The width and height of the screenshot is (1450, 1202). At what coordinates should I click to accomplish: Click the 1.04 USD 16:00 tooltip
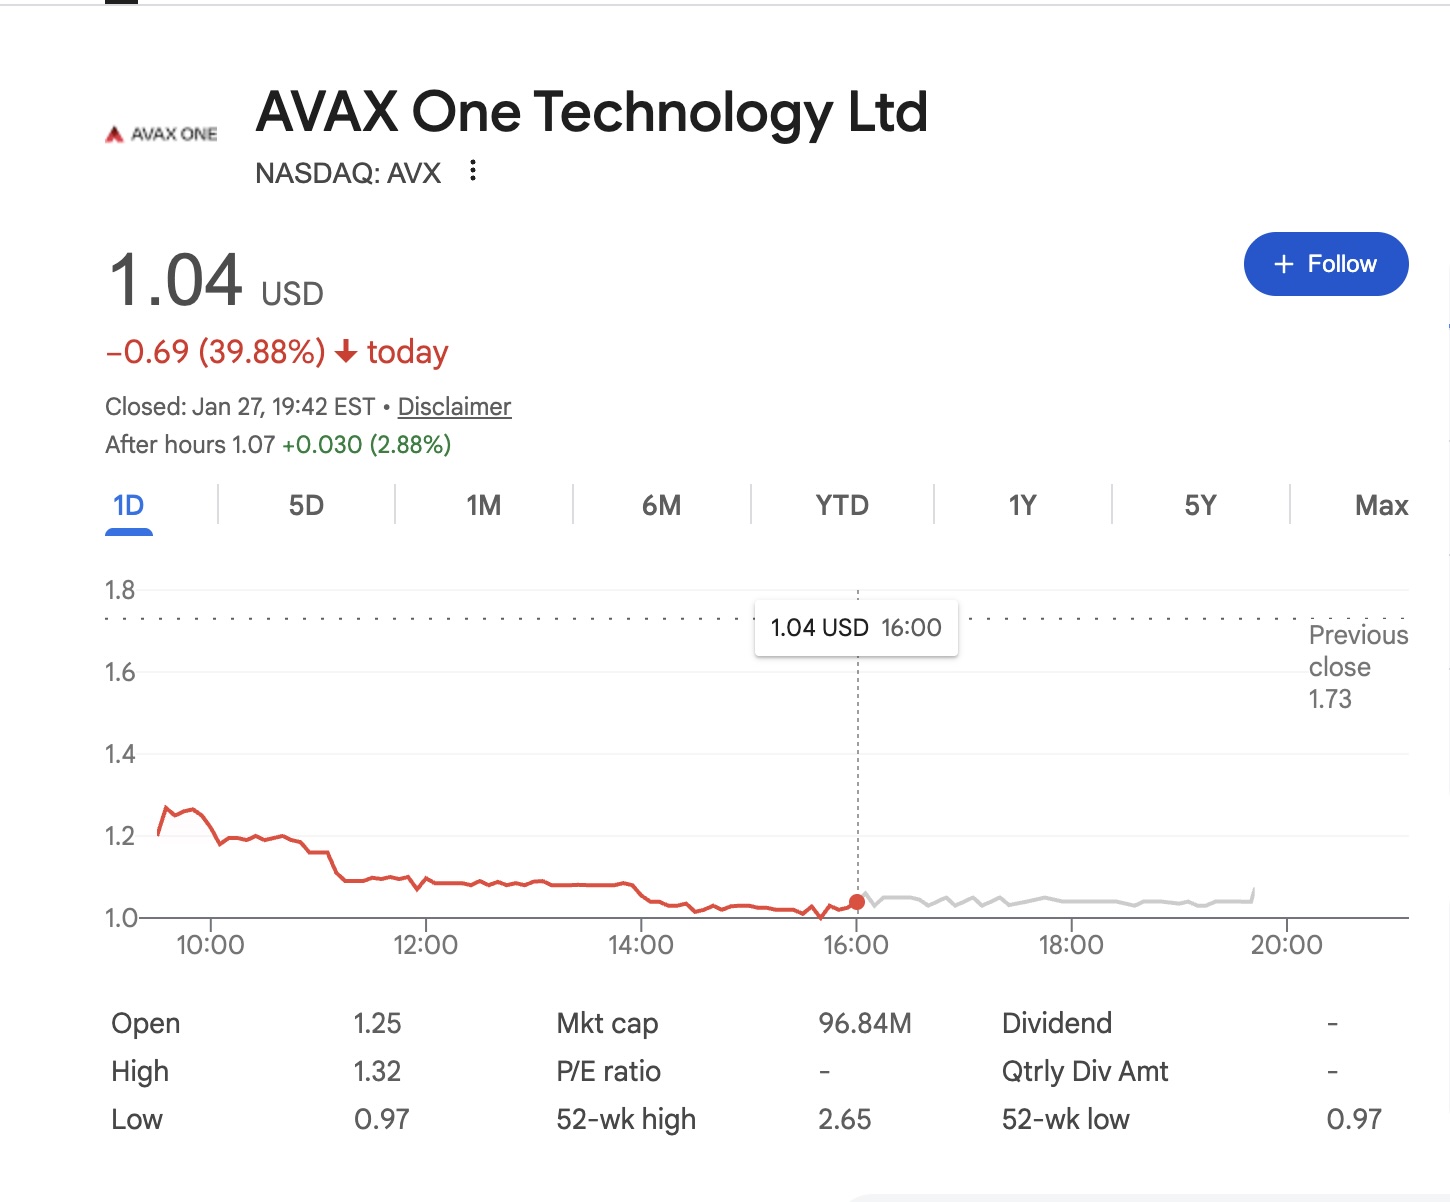856,627
